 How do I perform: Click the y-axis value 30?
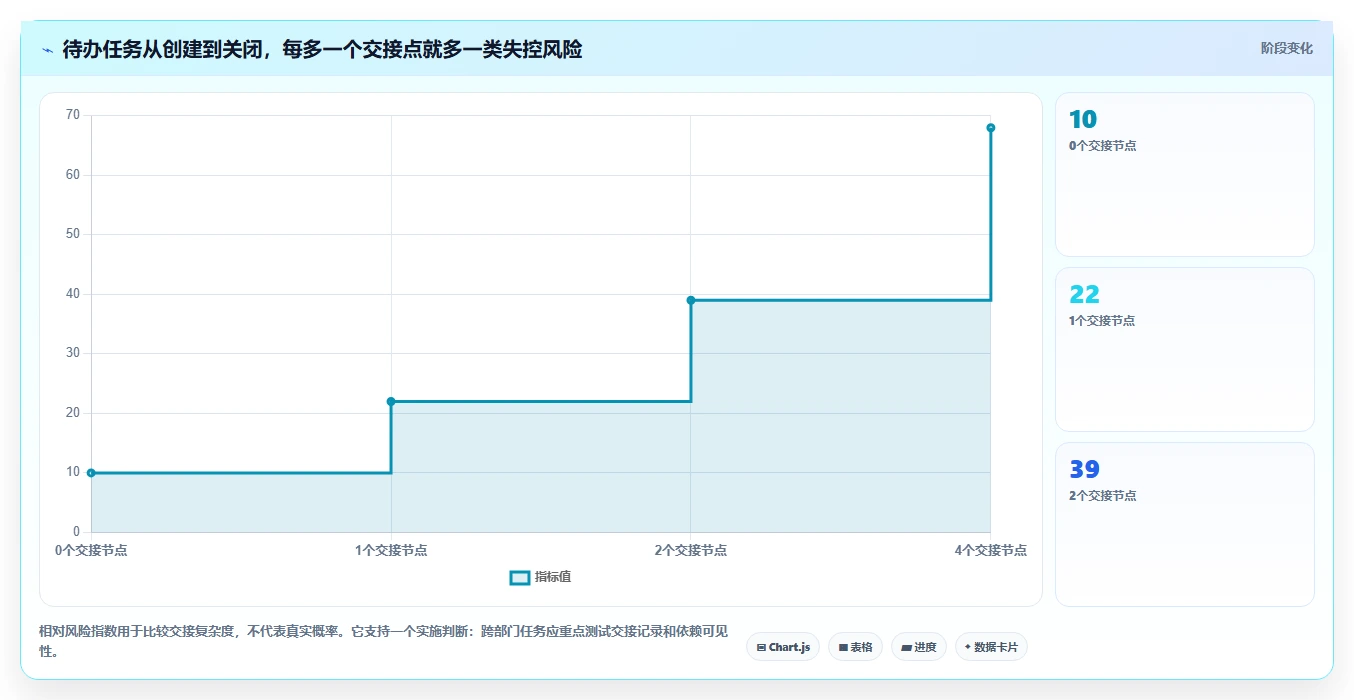pos(72,353)
